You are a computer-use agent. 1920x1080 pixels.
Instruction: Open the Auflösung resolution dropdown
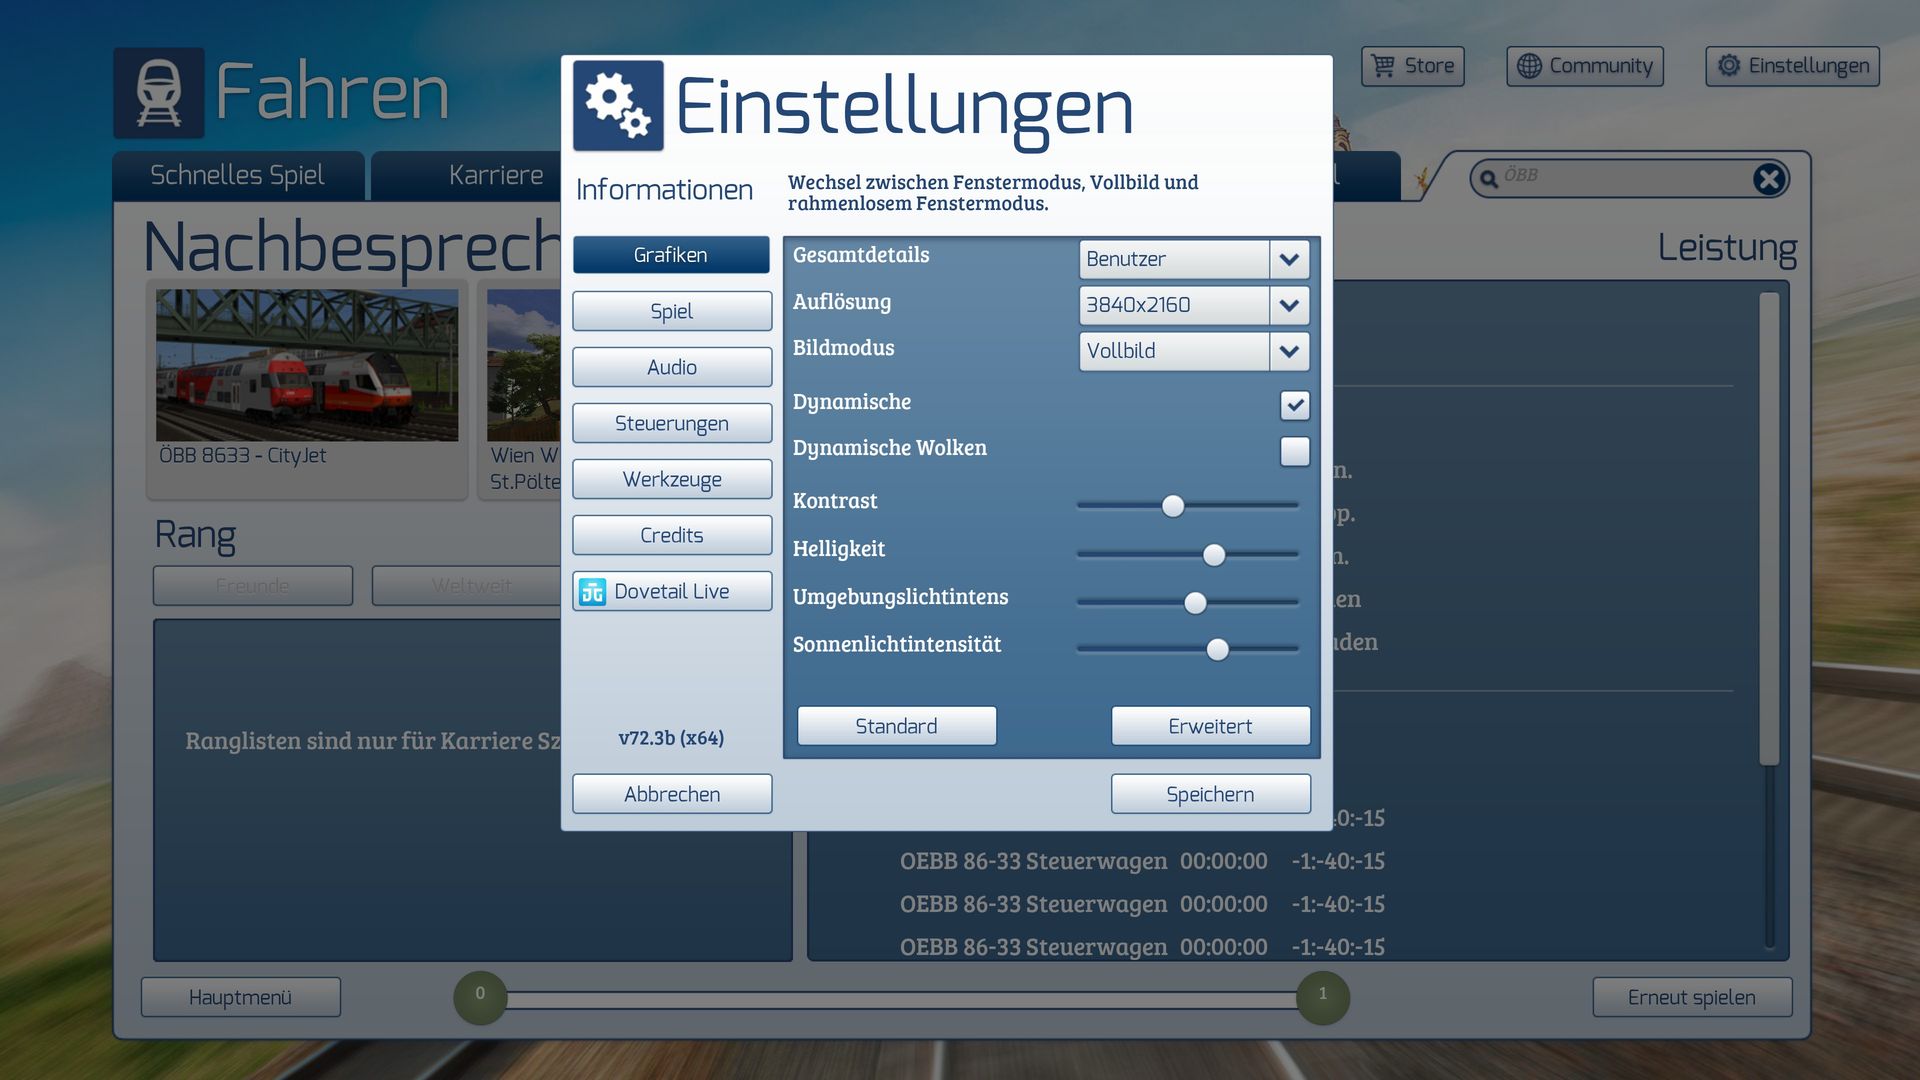pos(1289,305)
